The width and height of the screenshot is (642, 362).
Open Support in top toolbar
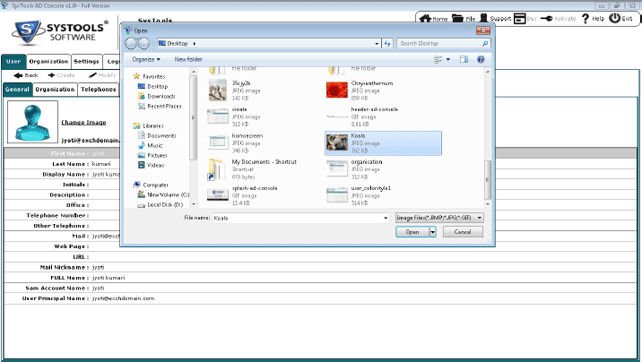495,18
